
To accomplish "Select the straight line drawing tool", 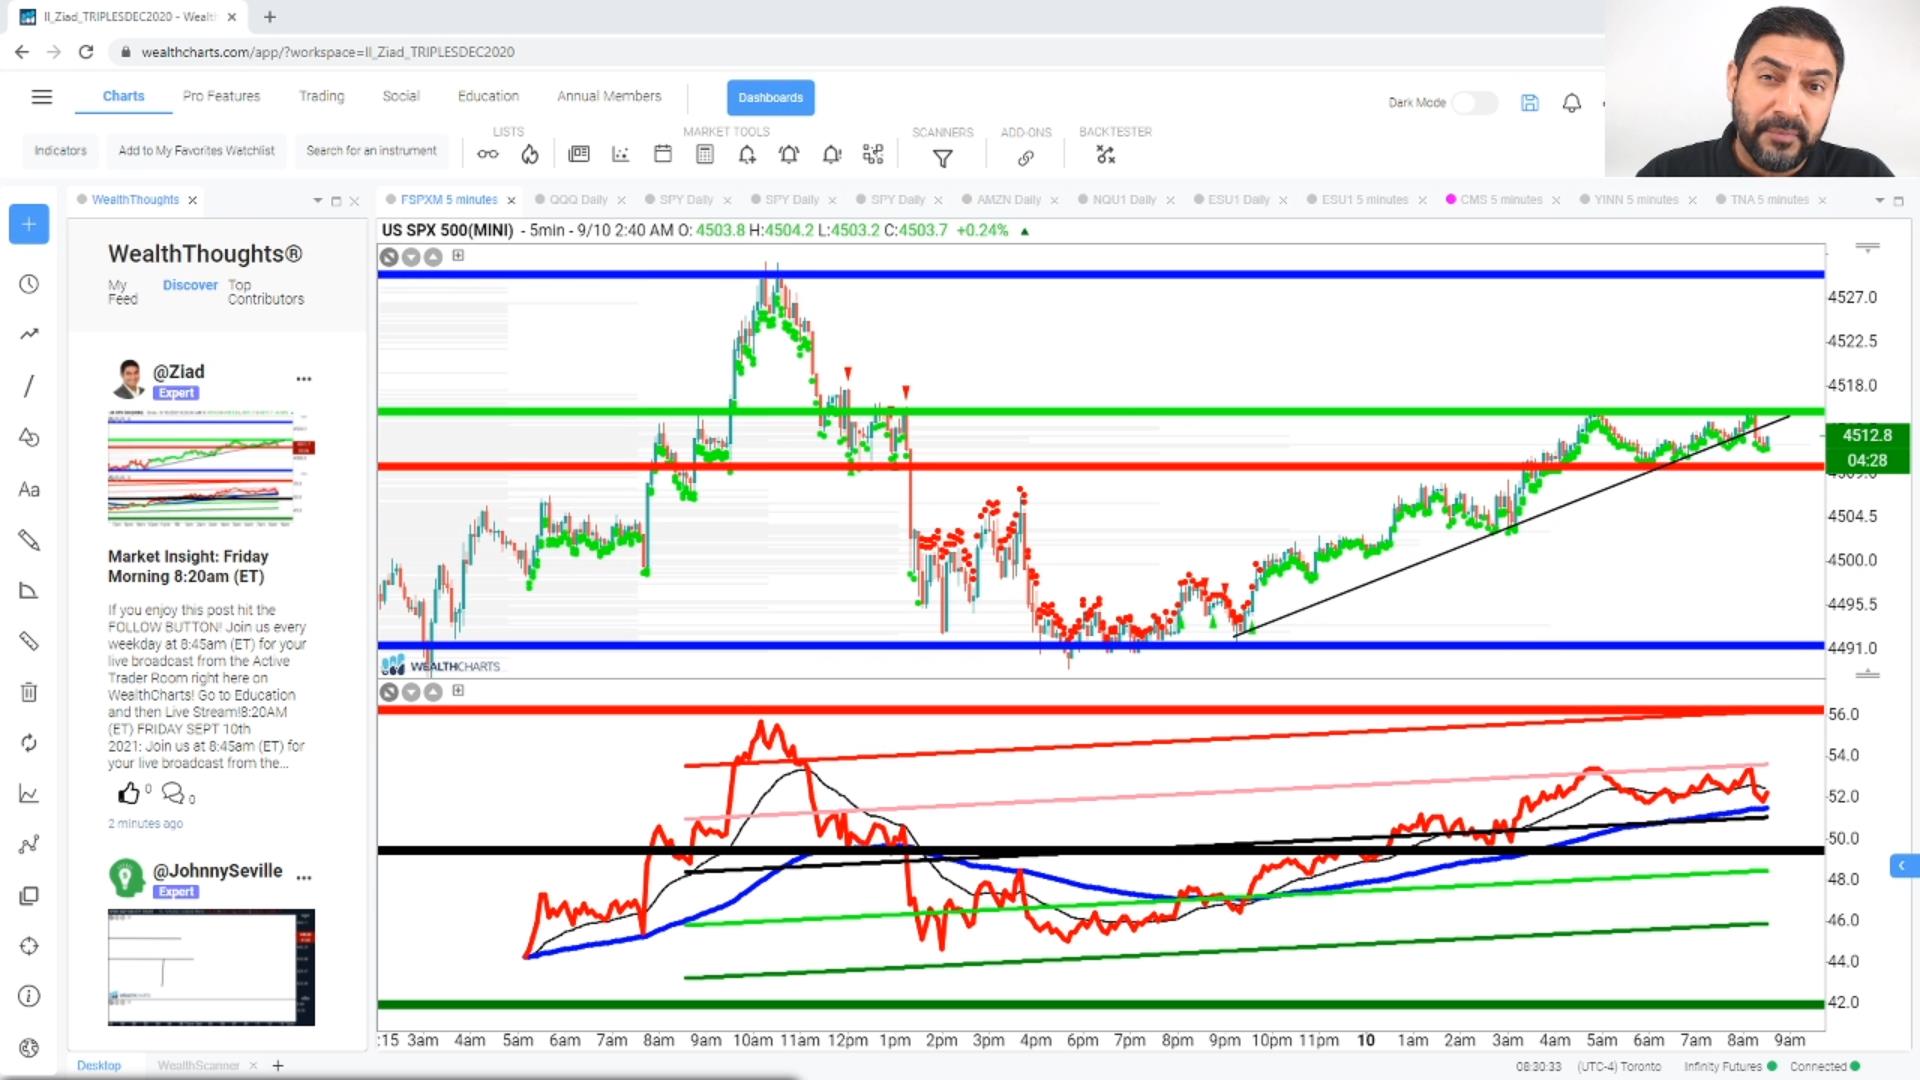I will coord(29,386).
